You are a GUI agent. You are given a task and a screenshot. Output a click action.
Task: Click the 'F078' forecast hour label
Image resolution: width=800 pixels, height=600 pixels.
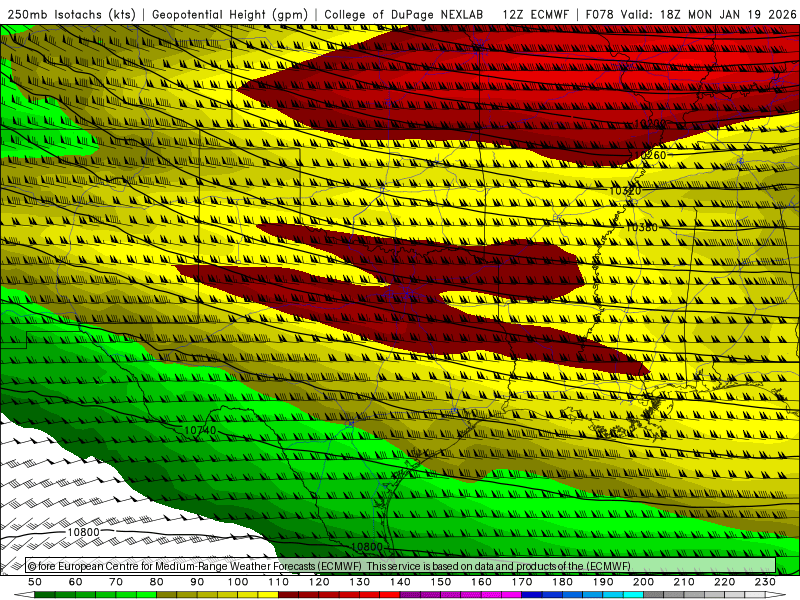click(600, 14)
